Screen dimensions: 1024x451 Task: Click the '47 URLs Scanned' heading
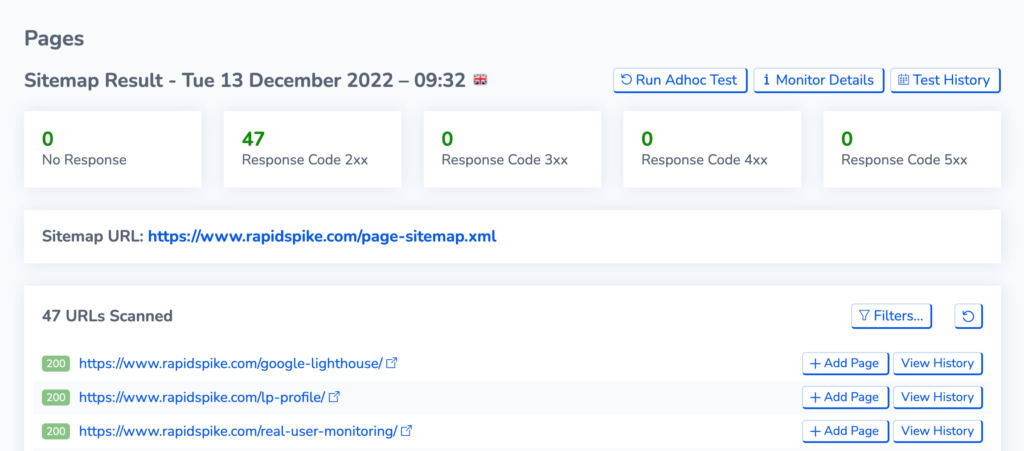[x=107, y=316]
